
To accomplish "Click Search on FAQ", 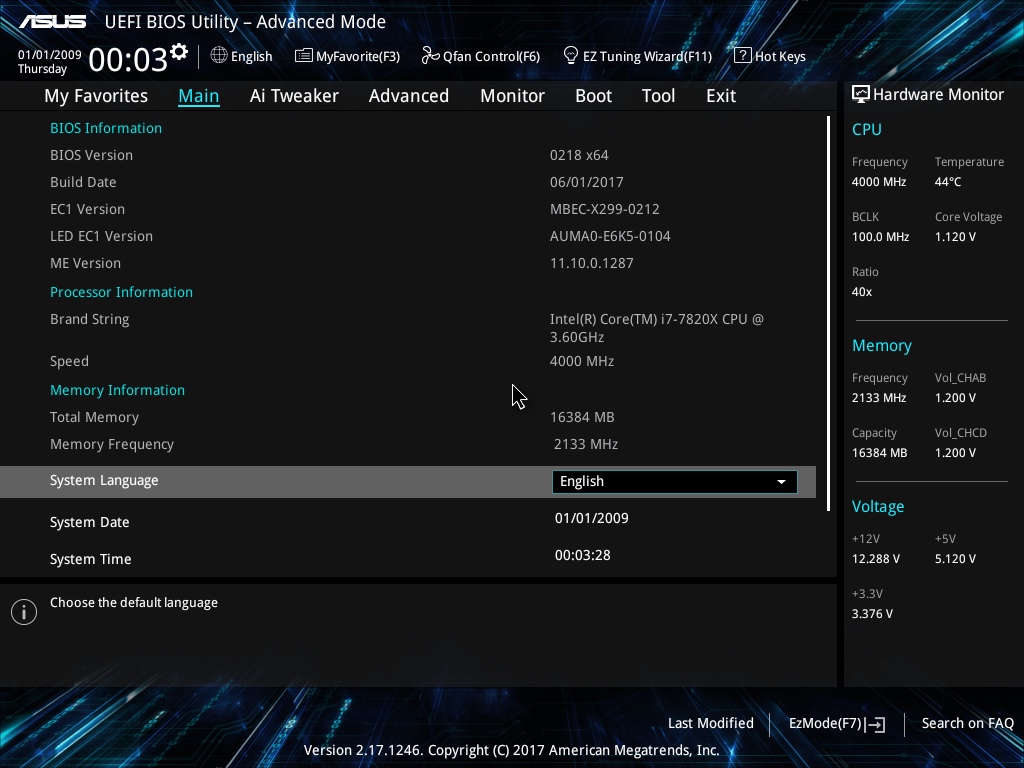I will (x=967, y=724).
